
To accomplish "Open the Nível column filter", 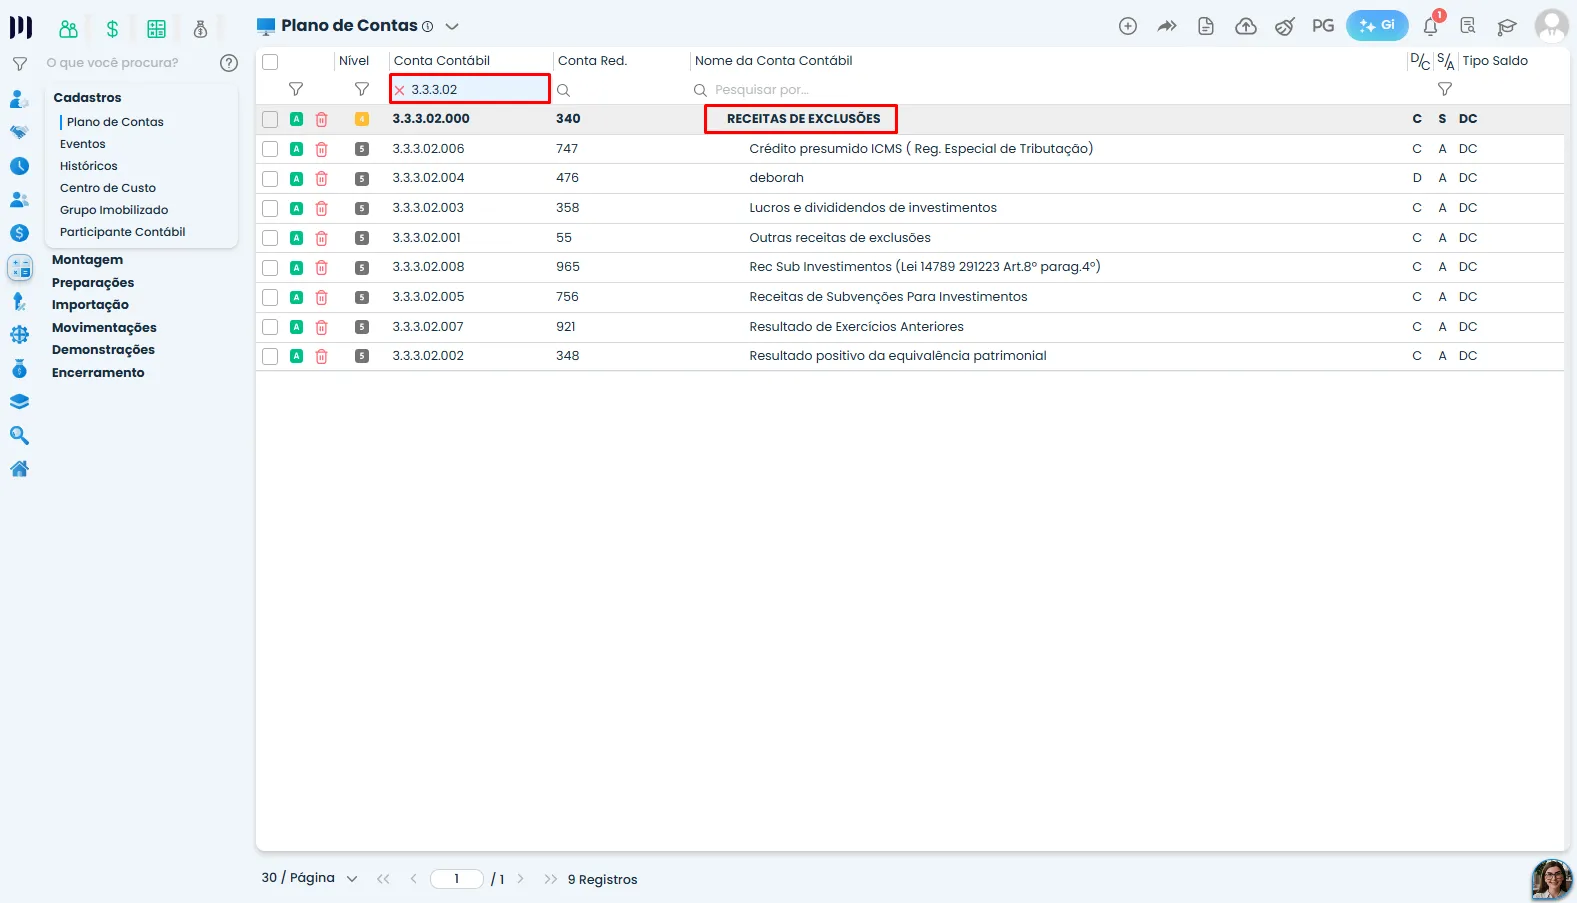I will click(x=362, y=89).
